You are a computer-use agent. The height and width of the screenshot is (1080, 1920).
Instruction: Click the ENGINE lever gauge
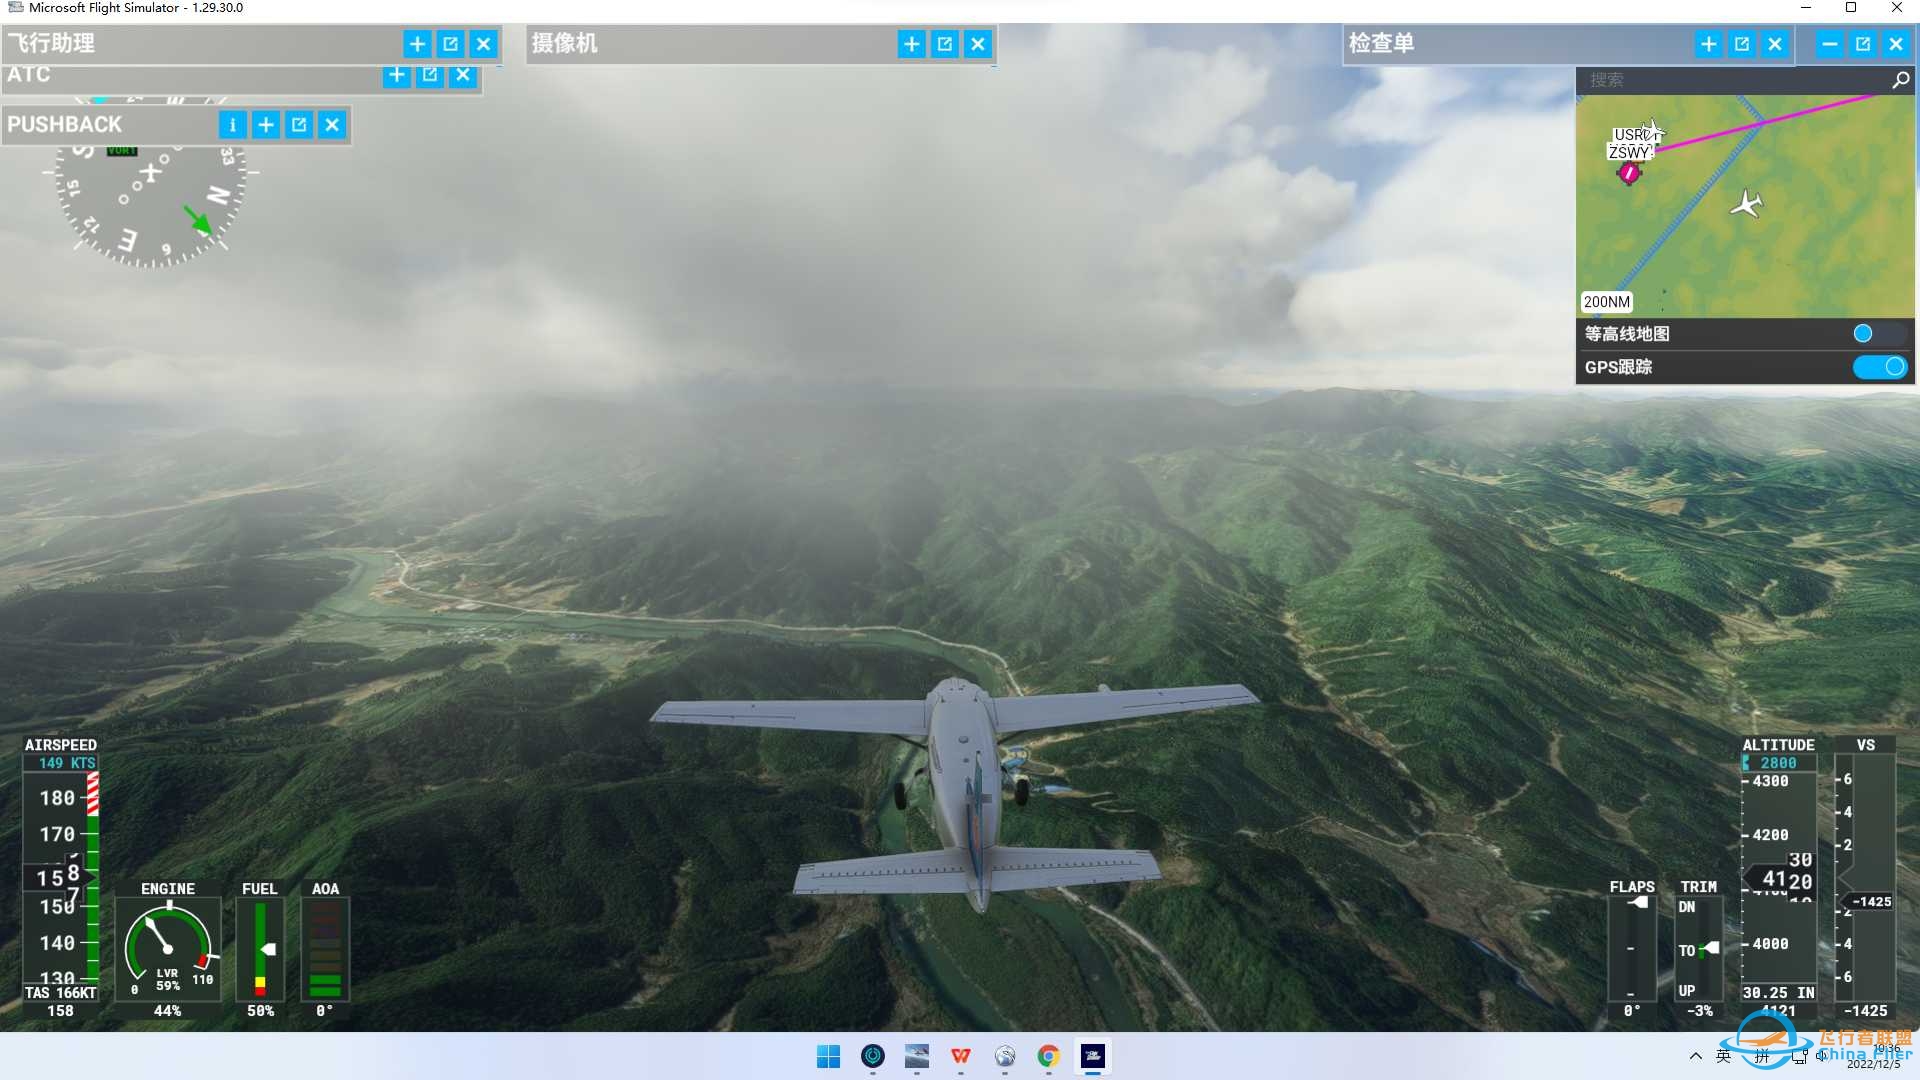(x=168, y=949)
